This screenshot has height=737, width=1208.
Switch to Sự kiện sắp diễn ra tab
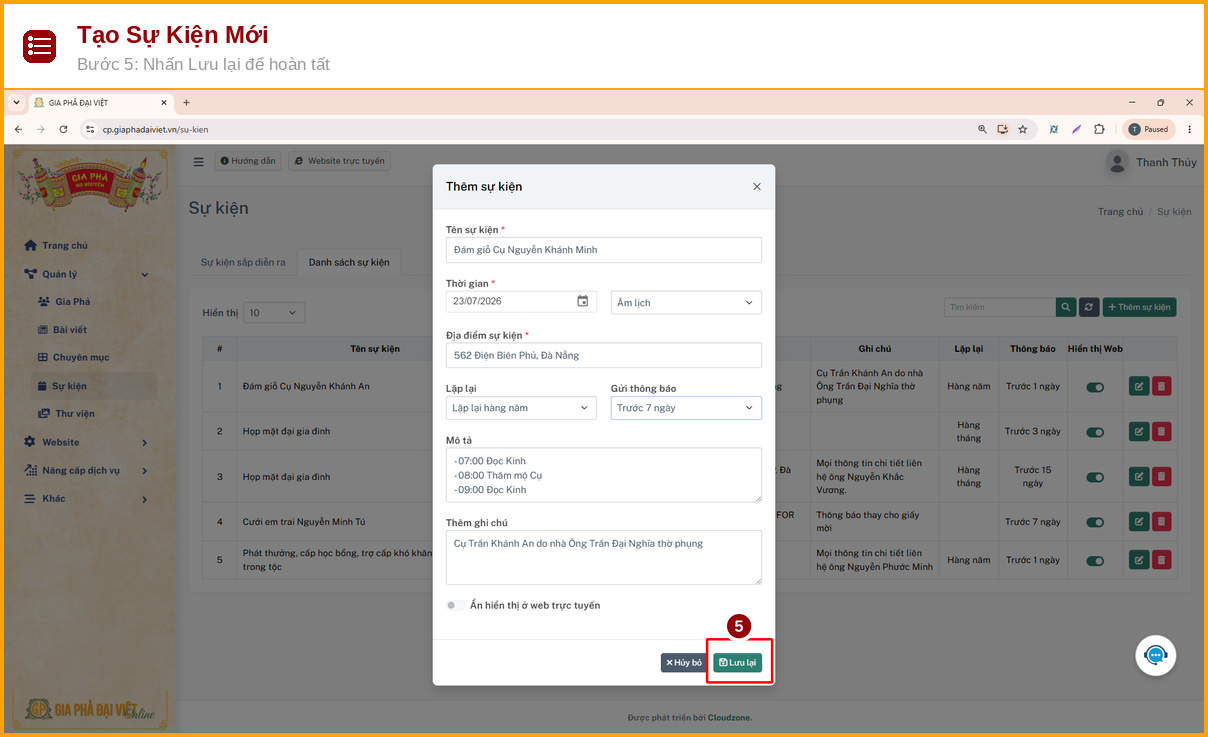point(243,262)
